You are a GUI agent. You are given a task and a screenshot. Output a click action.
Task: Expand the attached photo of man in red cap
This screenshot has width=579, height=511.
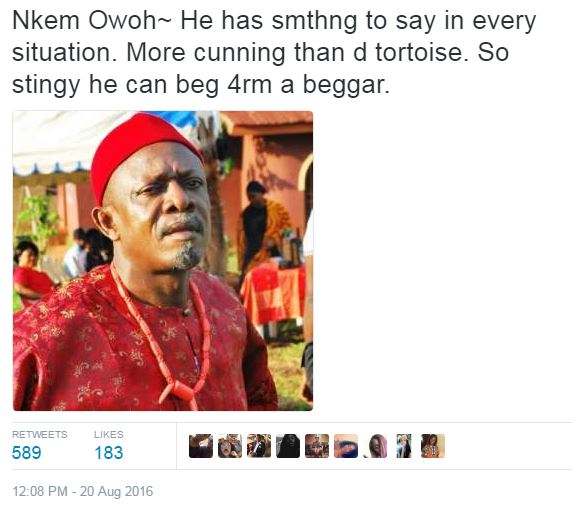tap(163, 261)
